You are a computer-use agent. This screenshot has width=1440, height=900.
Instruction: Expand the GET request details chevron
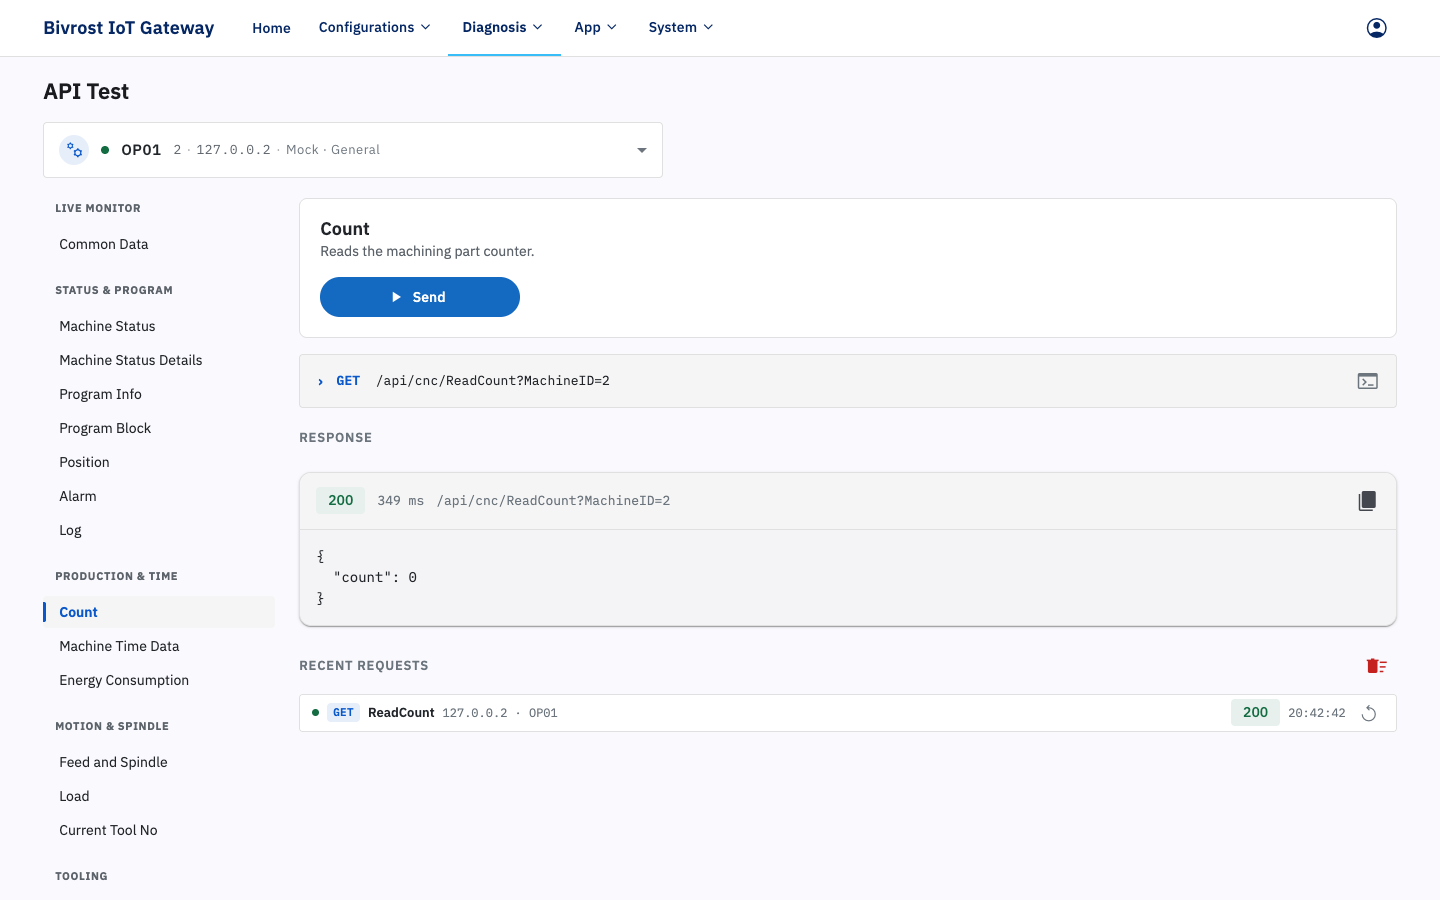320,381
